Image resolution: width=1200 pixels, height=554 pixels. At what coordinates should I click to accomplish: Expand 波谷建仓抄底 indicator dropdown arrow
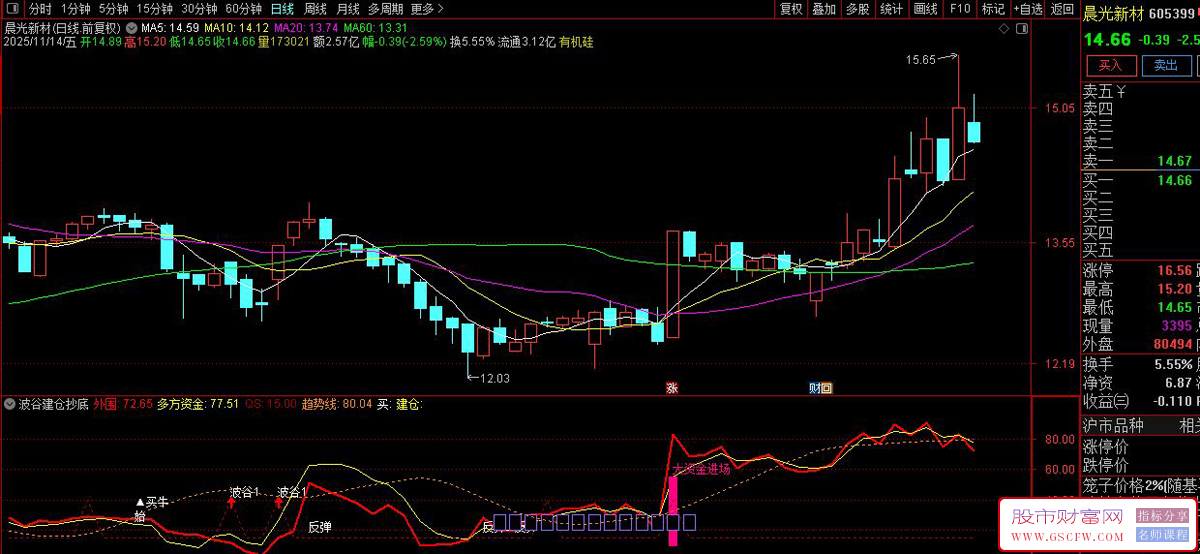coord(10,405)
